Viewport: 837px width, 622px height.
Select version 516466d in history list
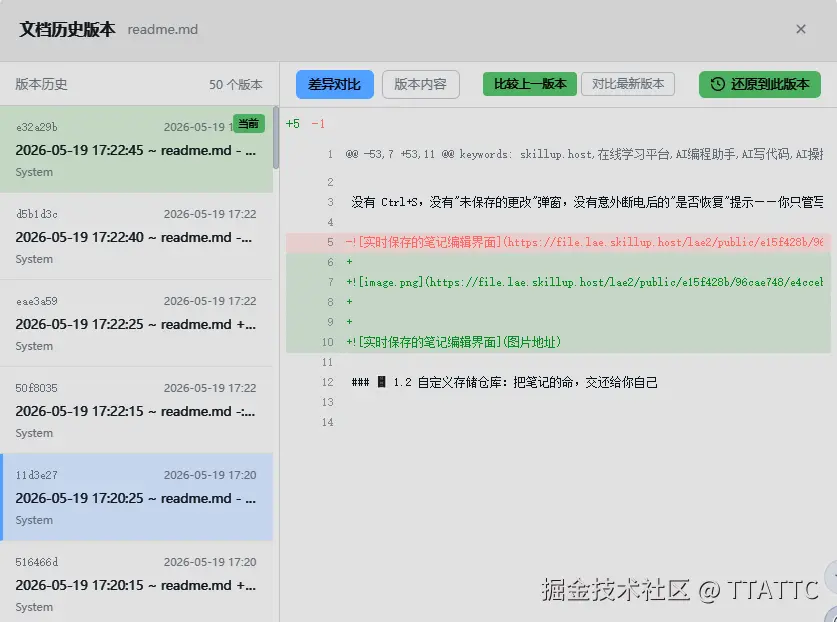[x=137, y=582]
